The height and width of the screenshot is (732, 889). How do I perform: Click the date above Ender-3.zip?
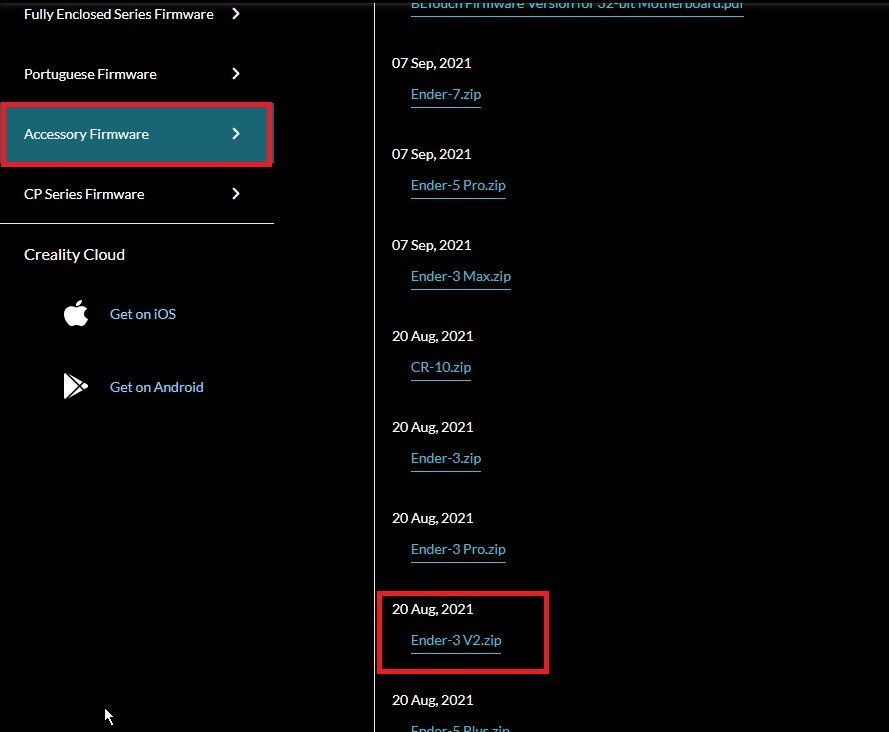click(x=433, y=427)
